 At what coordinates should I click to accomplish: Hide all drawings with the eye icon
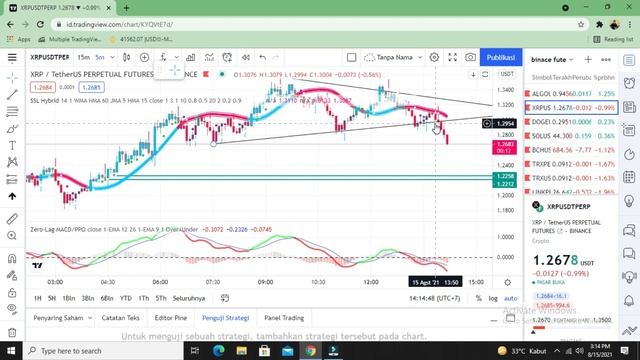(12, 309)
